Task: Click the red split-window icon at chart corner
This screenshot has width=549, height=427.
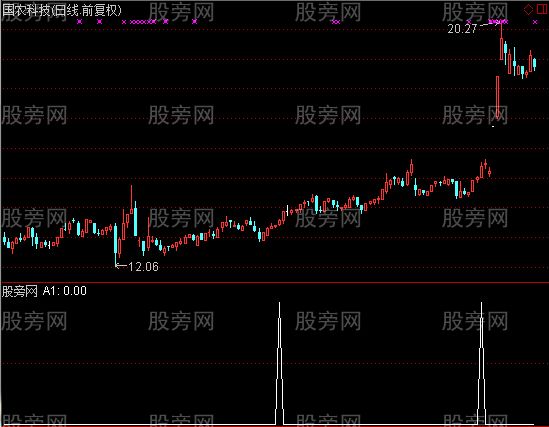Action: (542, 9)
